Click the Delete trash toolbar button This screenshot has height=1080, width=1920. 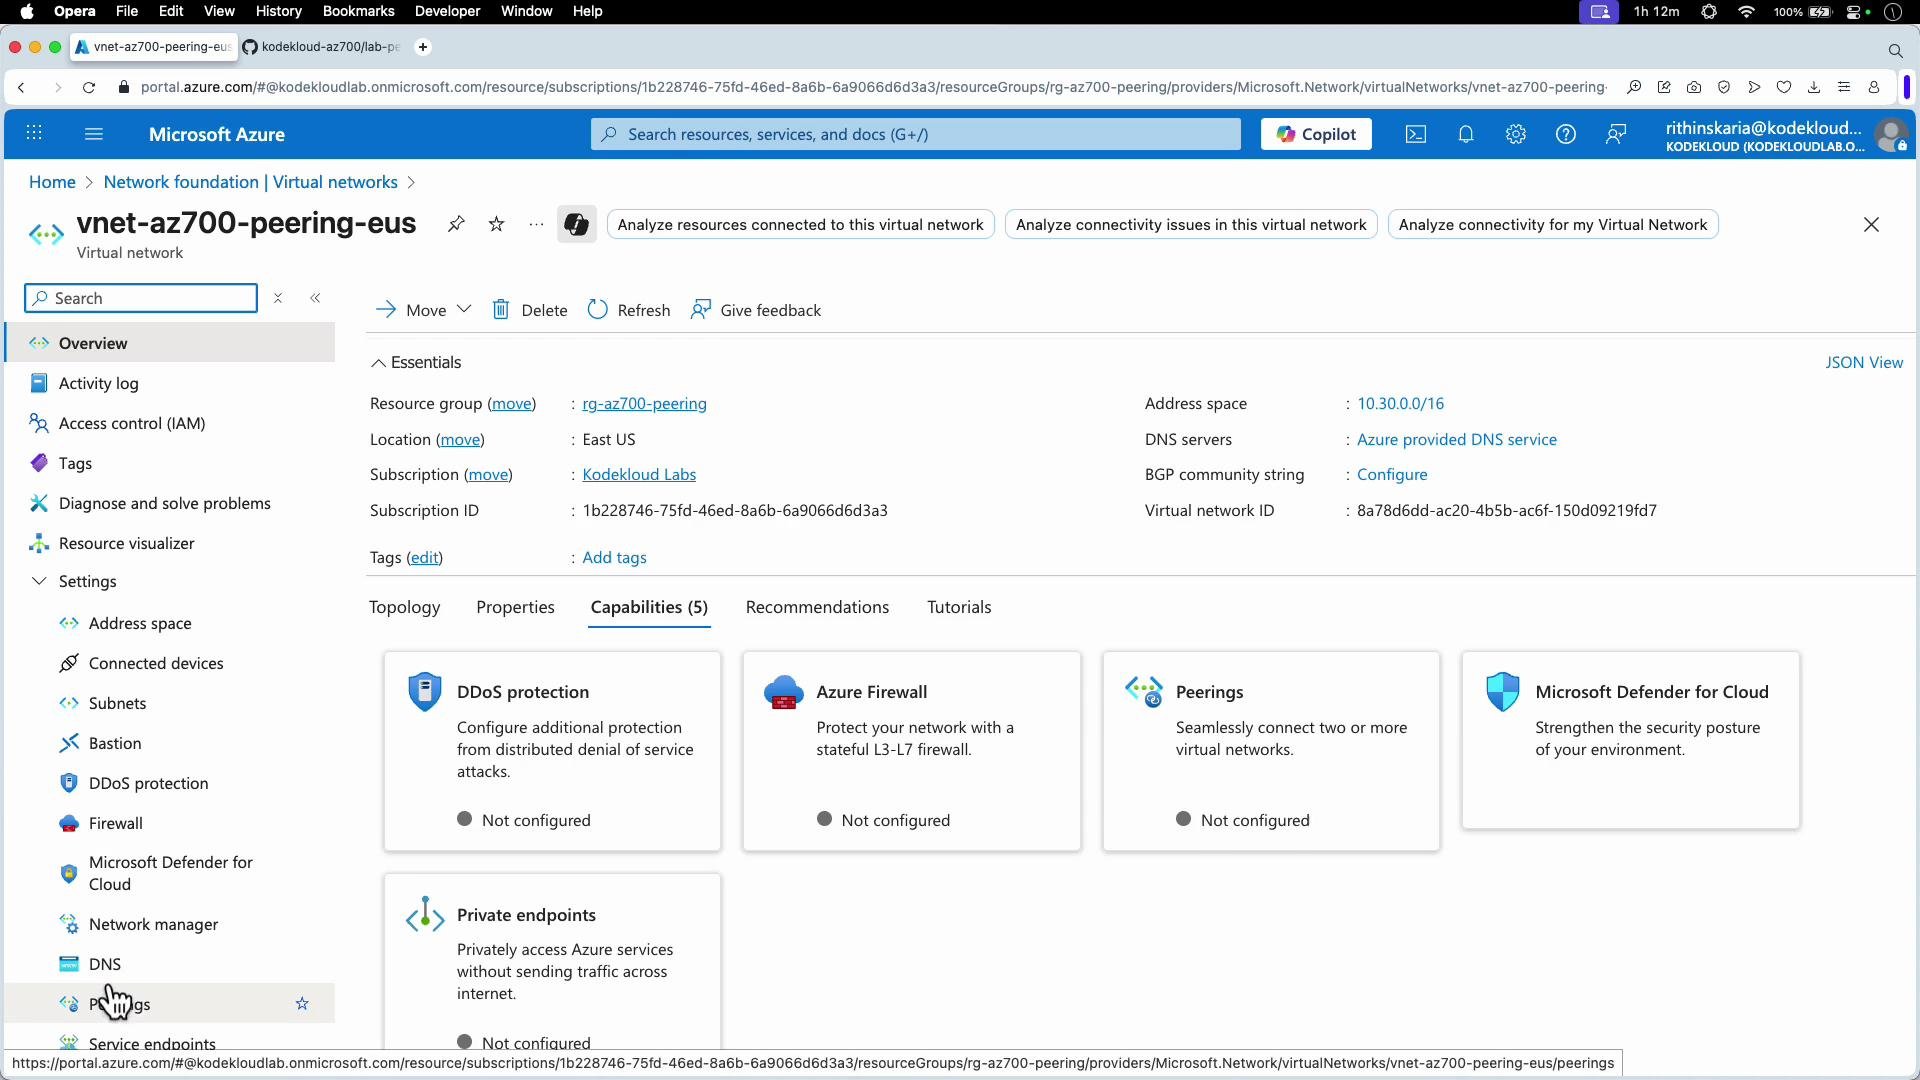click(x=530, y=310)
